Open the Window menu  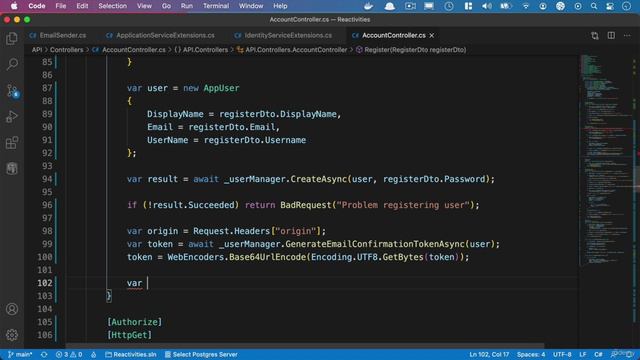click(x=251, y=6)
